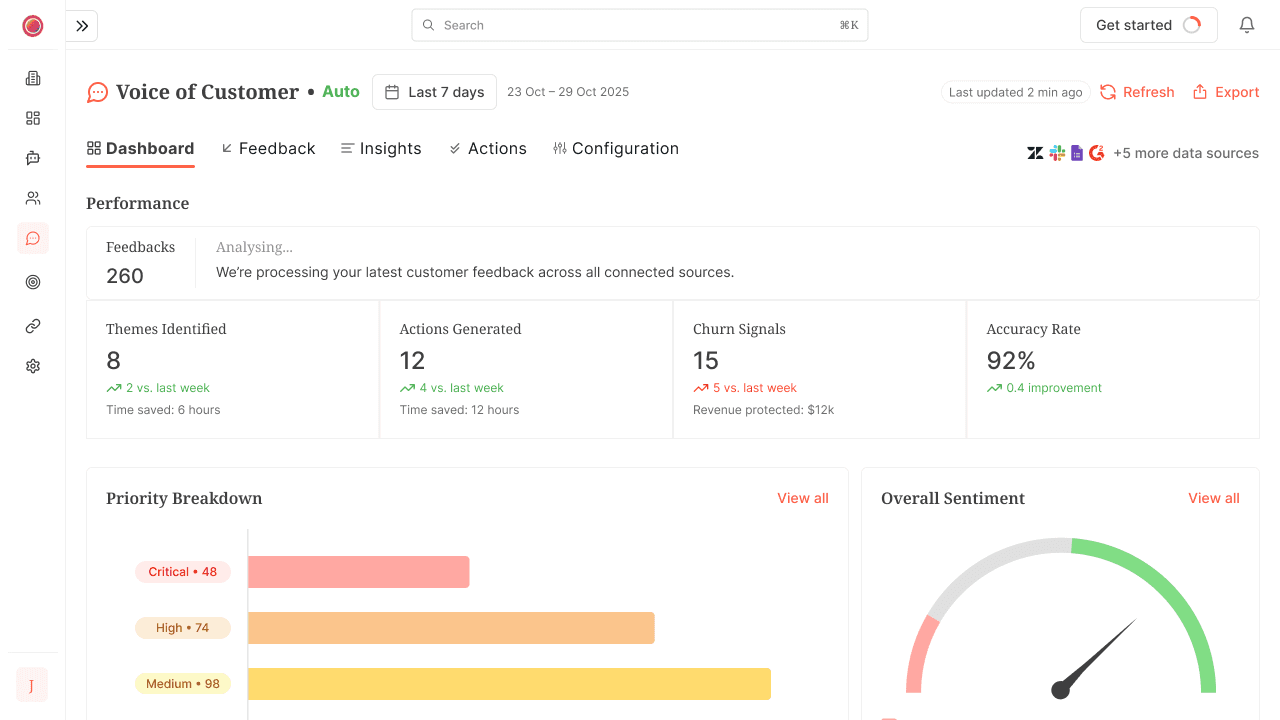Click the Refresh button
The height and width of the screenshot is (720, 1280).
pyautogui.click(x=1137, y=92)
